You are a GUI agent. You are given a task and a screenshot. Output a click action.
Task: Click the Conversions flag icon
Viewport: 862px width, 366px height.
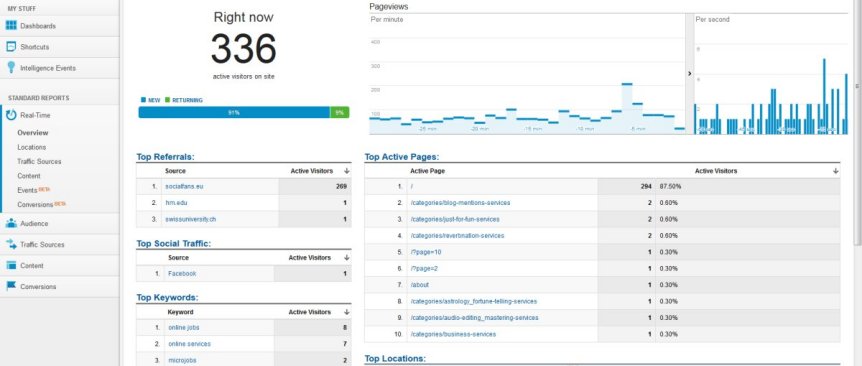11,286
